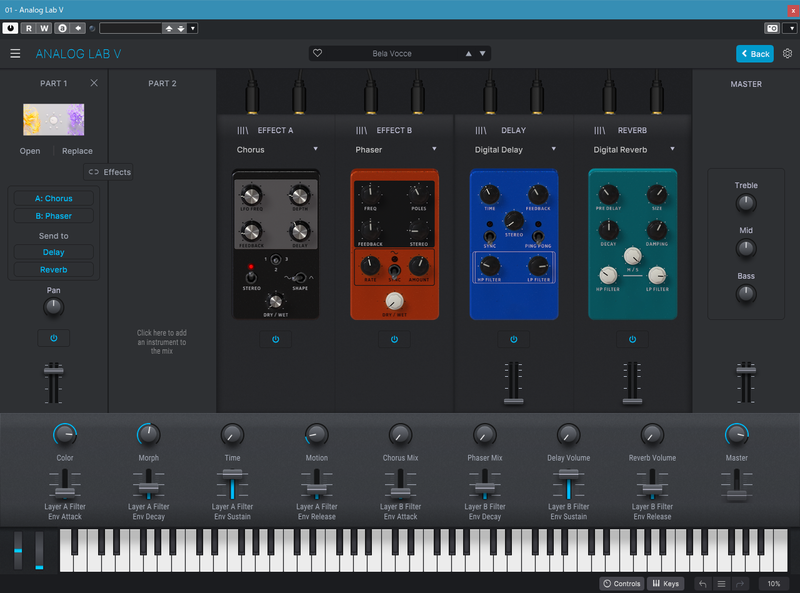Toggle Effect B Phaser power button
The height and width of the screenshot is (593, 800).
pos(394,339)
